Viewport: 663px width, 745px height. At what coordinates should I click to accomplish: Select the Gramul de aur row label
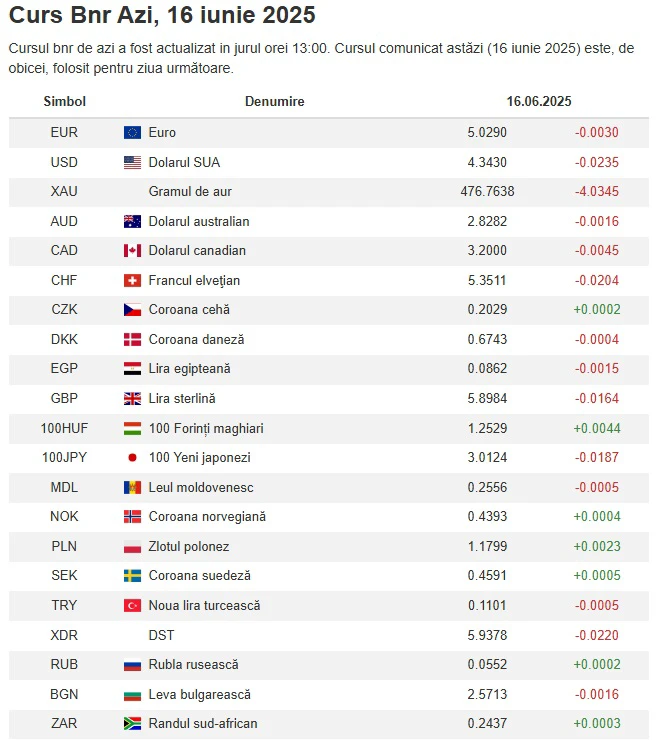pos(190,191)
